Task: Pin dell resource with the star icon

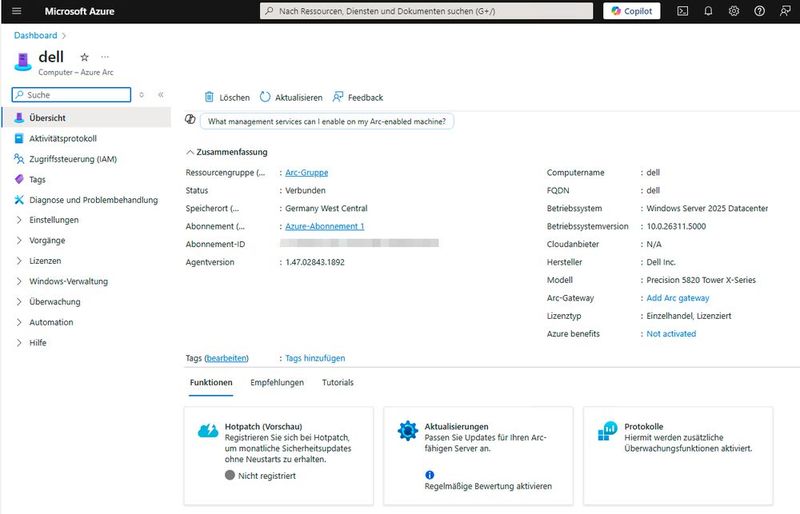Action: pos(85,57)
